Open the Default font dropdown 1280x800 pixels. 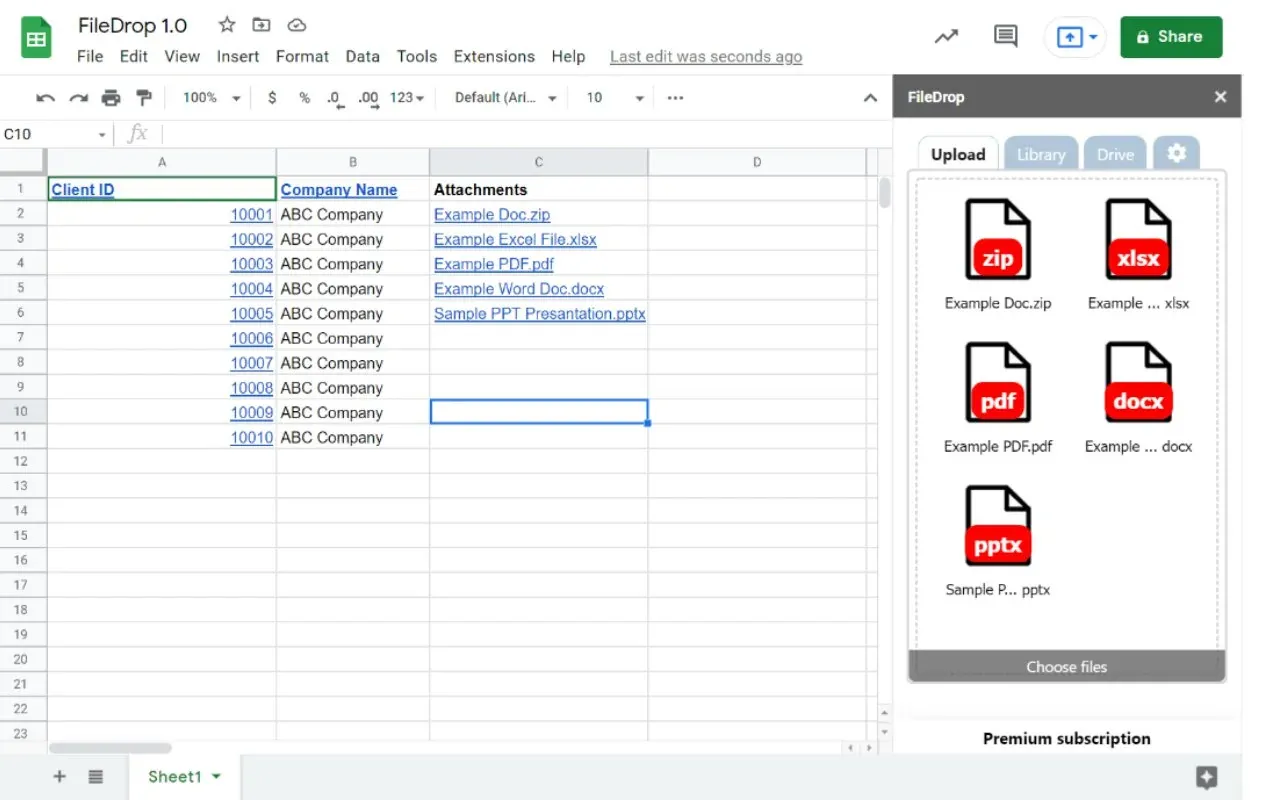[506, 97]
